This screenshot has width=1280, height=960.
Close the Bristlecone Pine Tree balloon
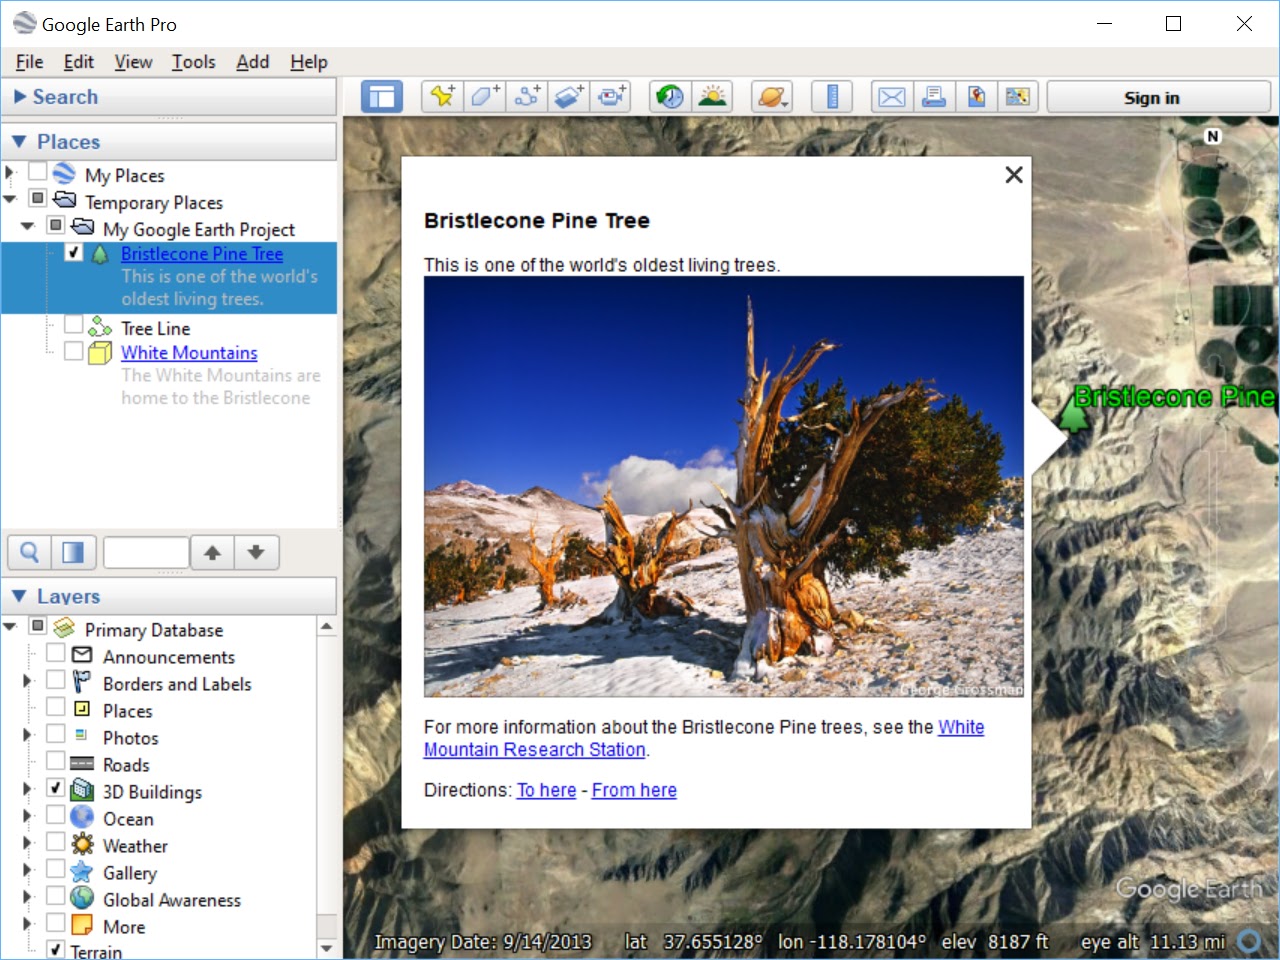1013,175
